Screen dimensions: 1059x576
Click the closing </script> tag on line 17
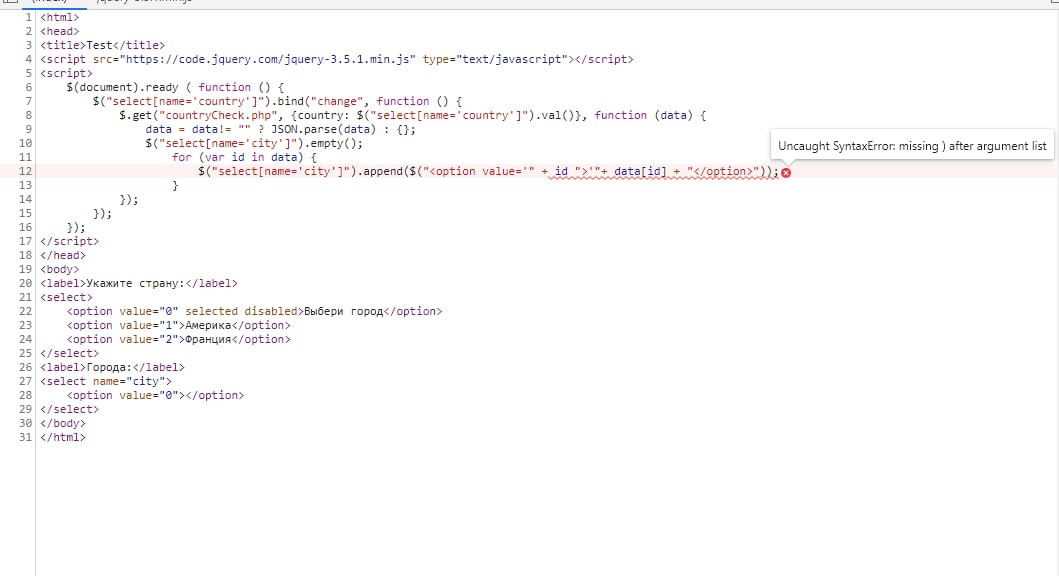(x=70, y=241)
